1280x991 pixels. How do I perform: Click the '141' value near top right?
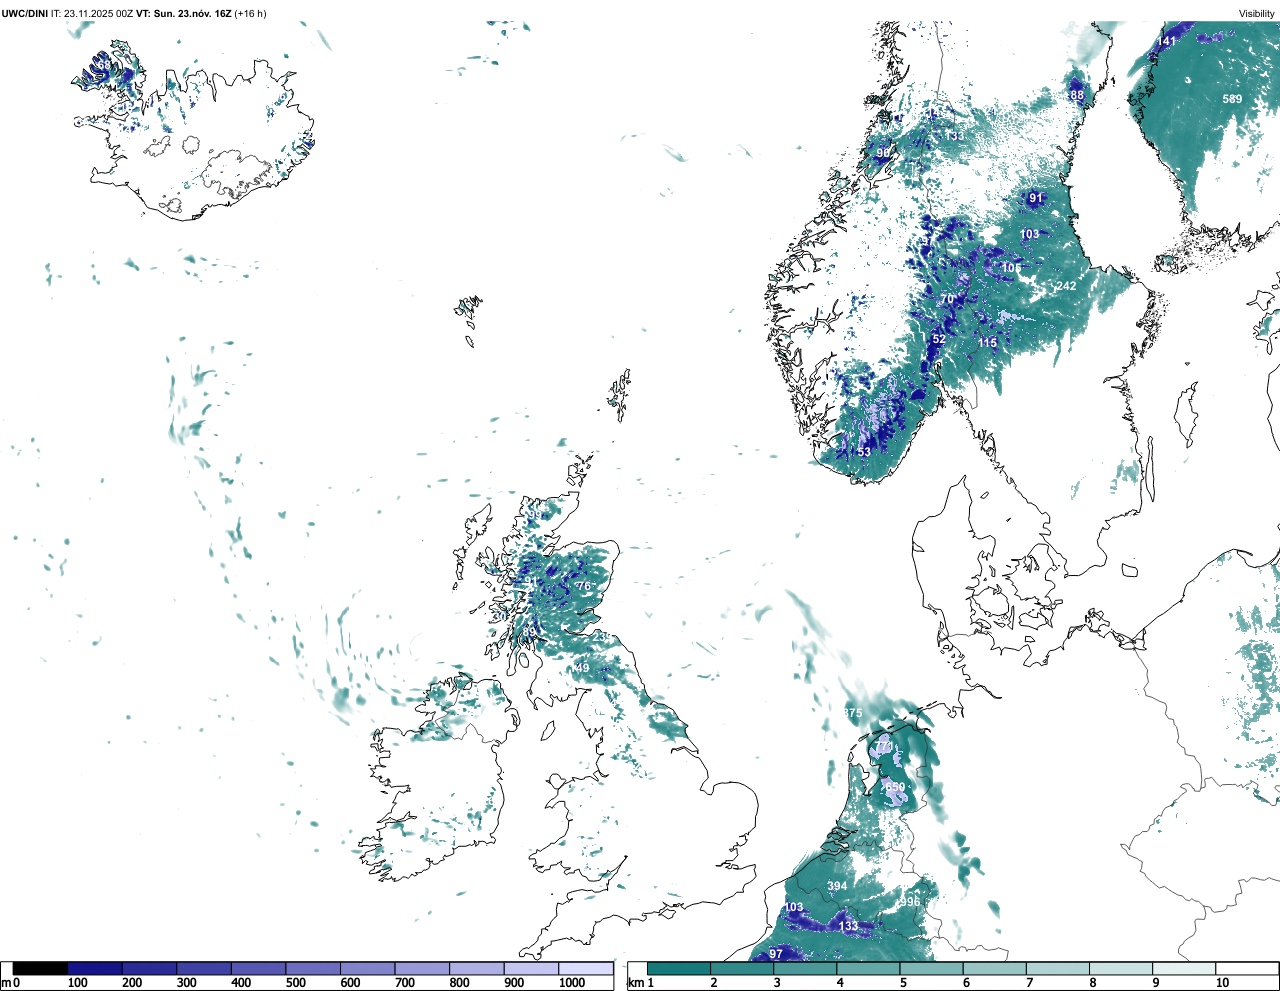(1167, 41)
